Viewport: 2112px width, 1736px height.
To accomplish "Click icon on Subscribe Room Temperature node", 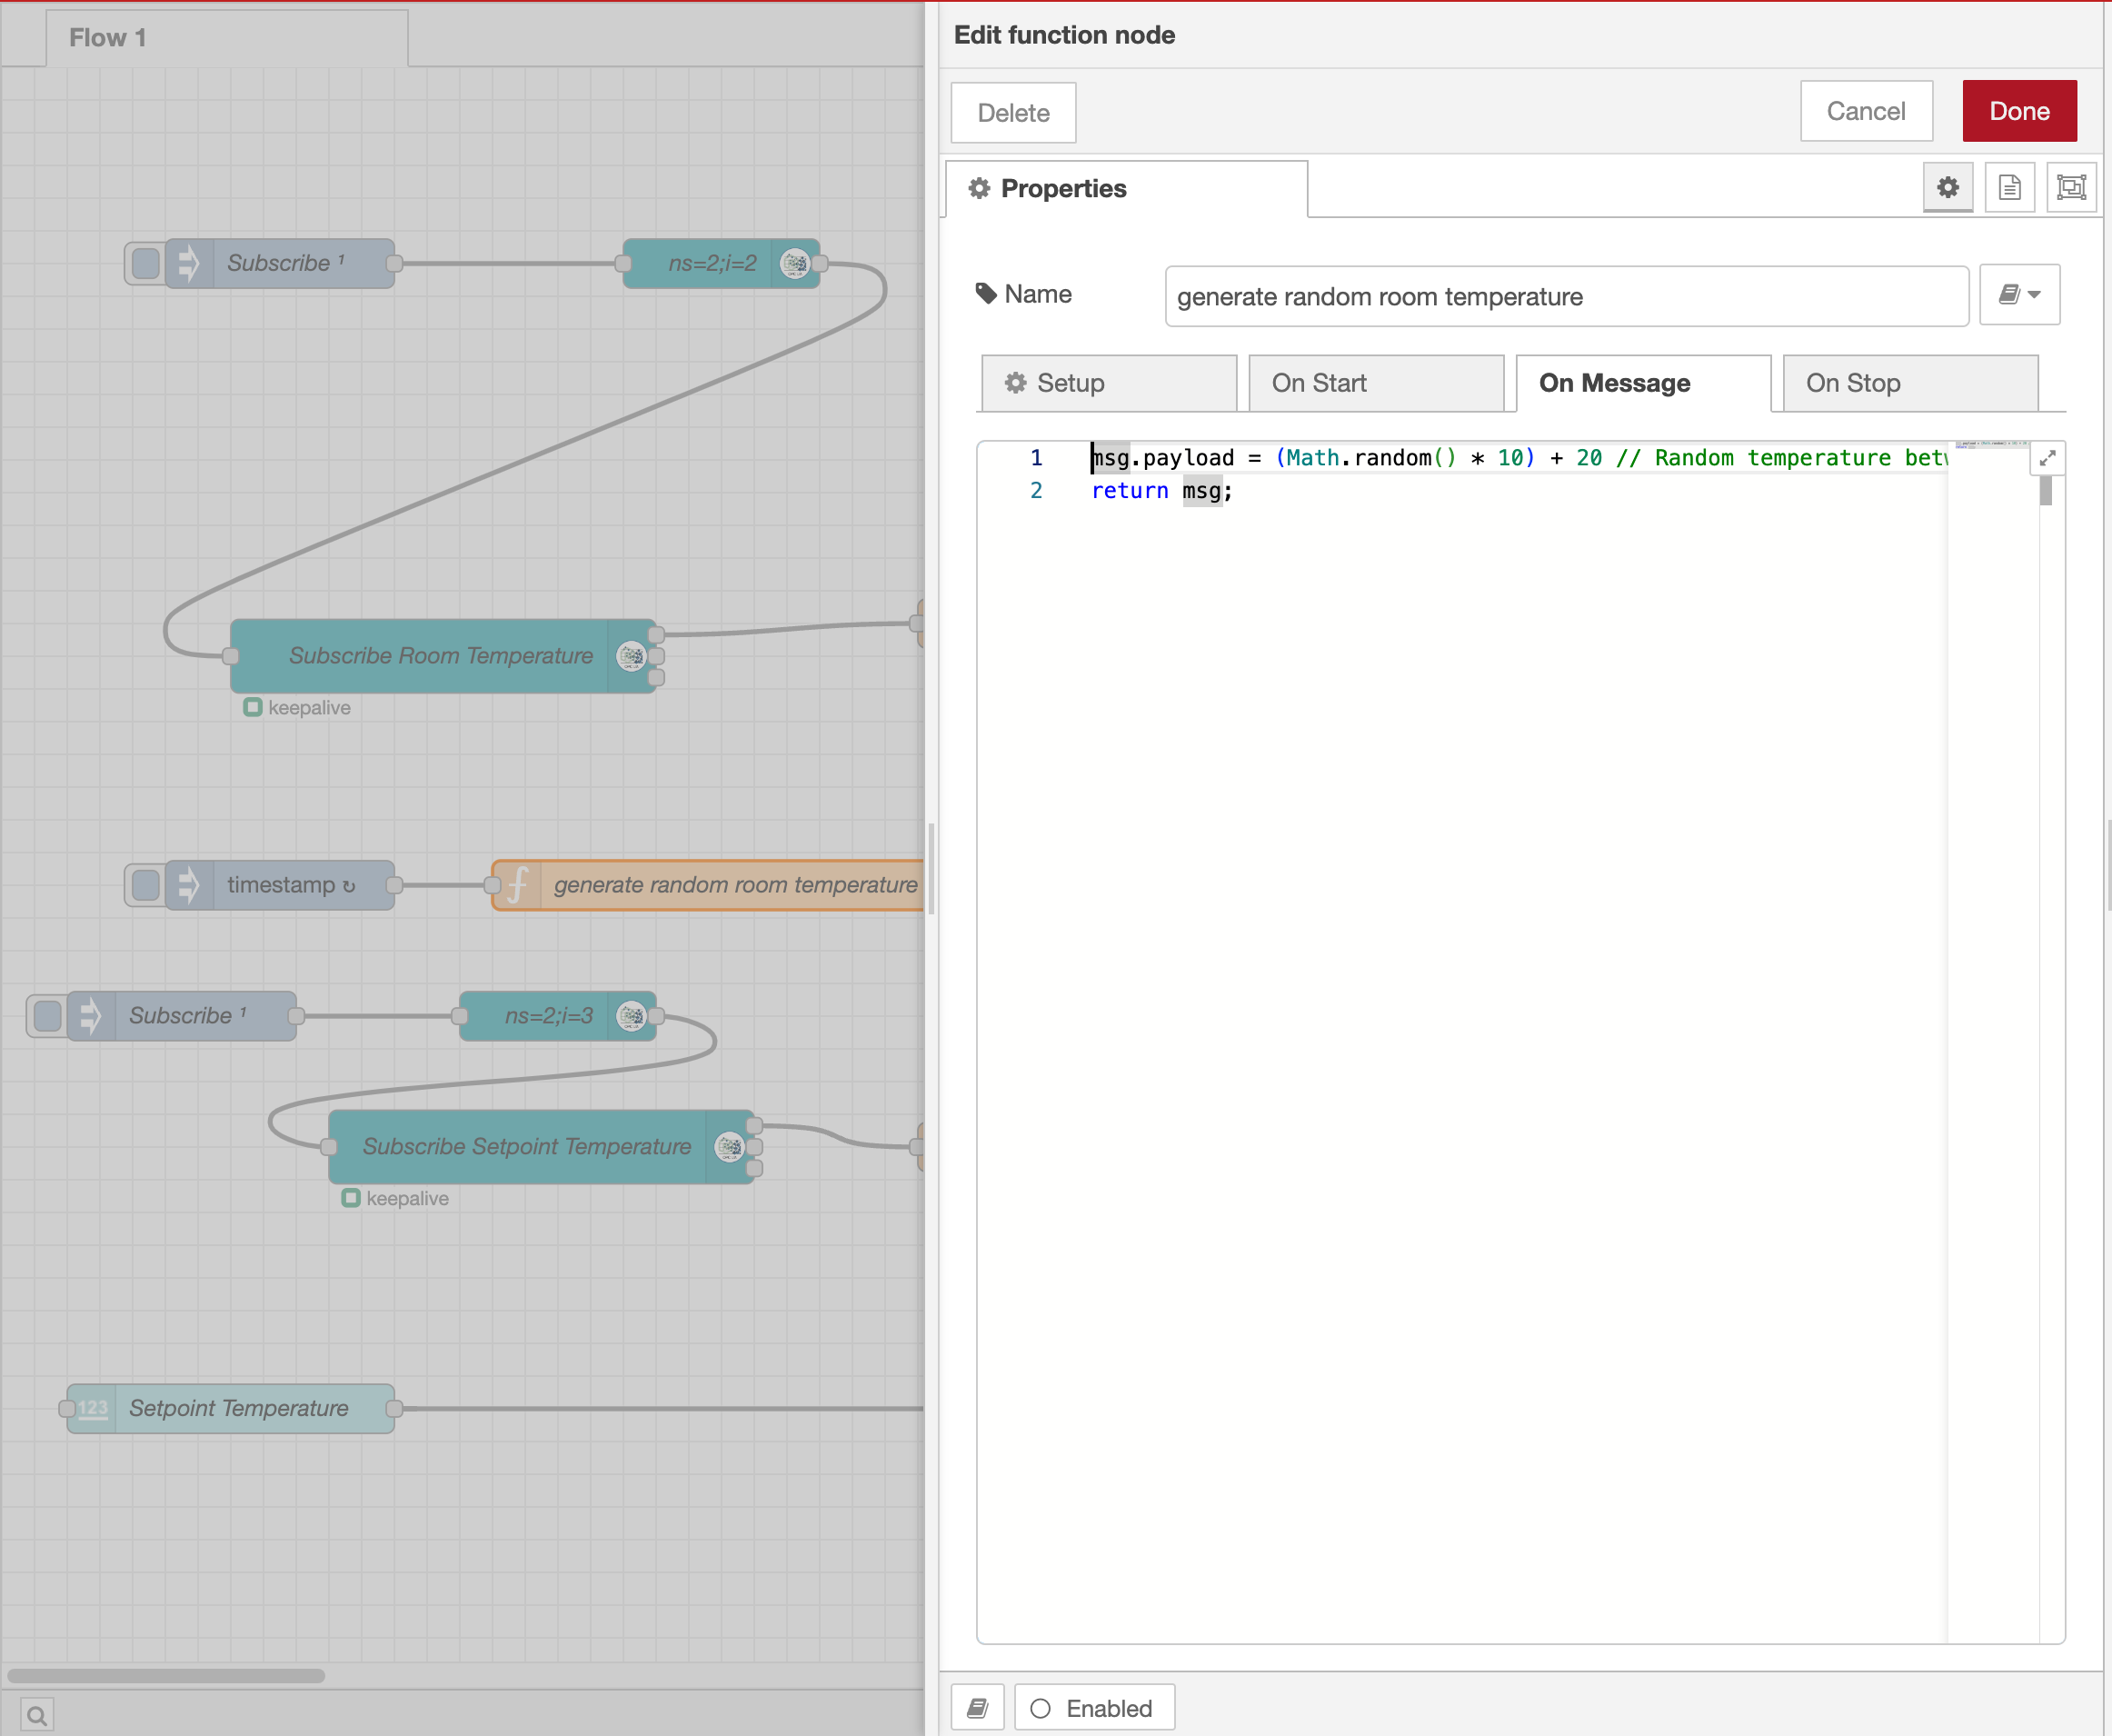I will tap(631, 656).
